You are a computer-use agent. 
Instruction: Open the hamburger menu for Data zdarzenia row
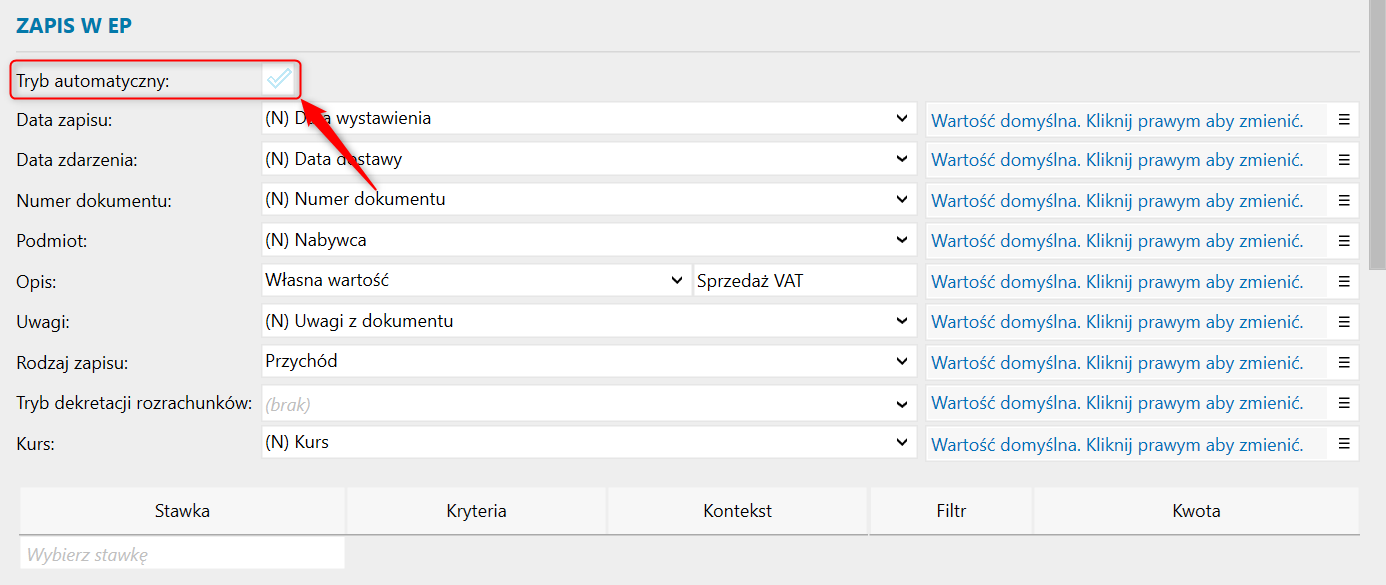tap(1343, 160)
